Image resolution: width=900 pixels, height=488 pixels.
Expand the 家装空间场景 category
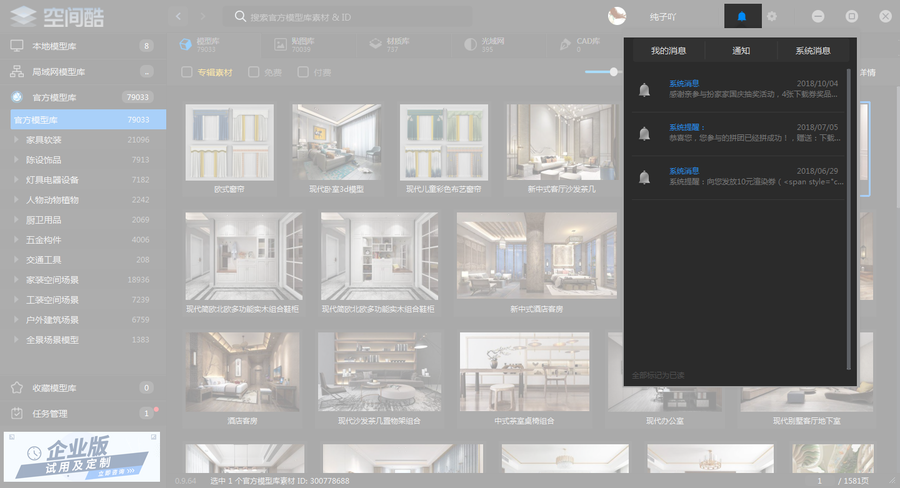point(16,280)
